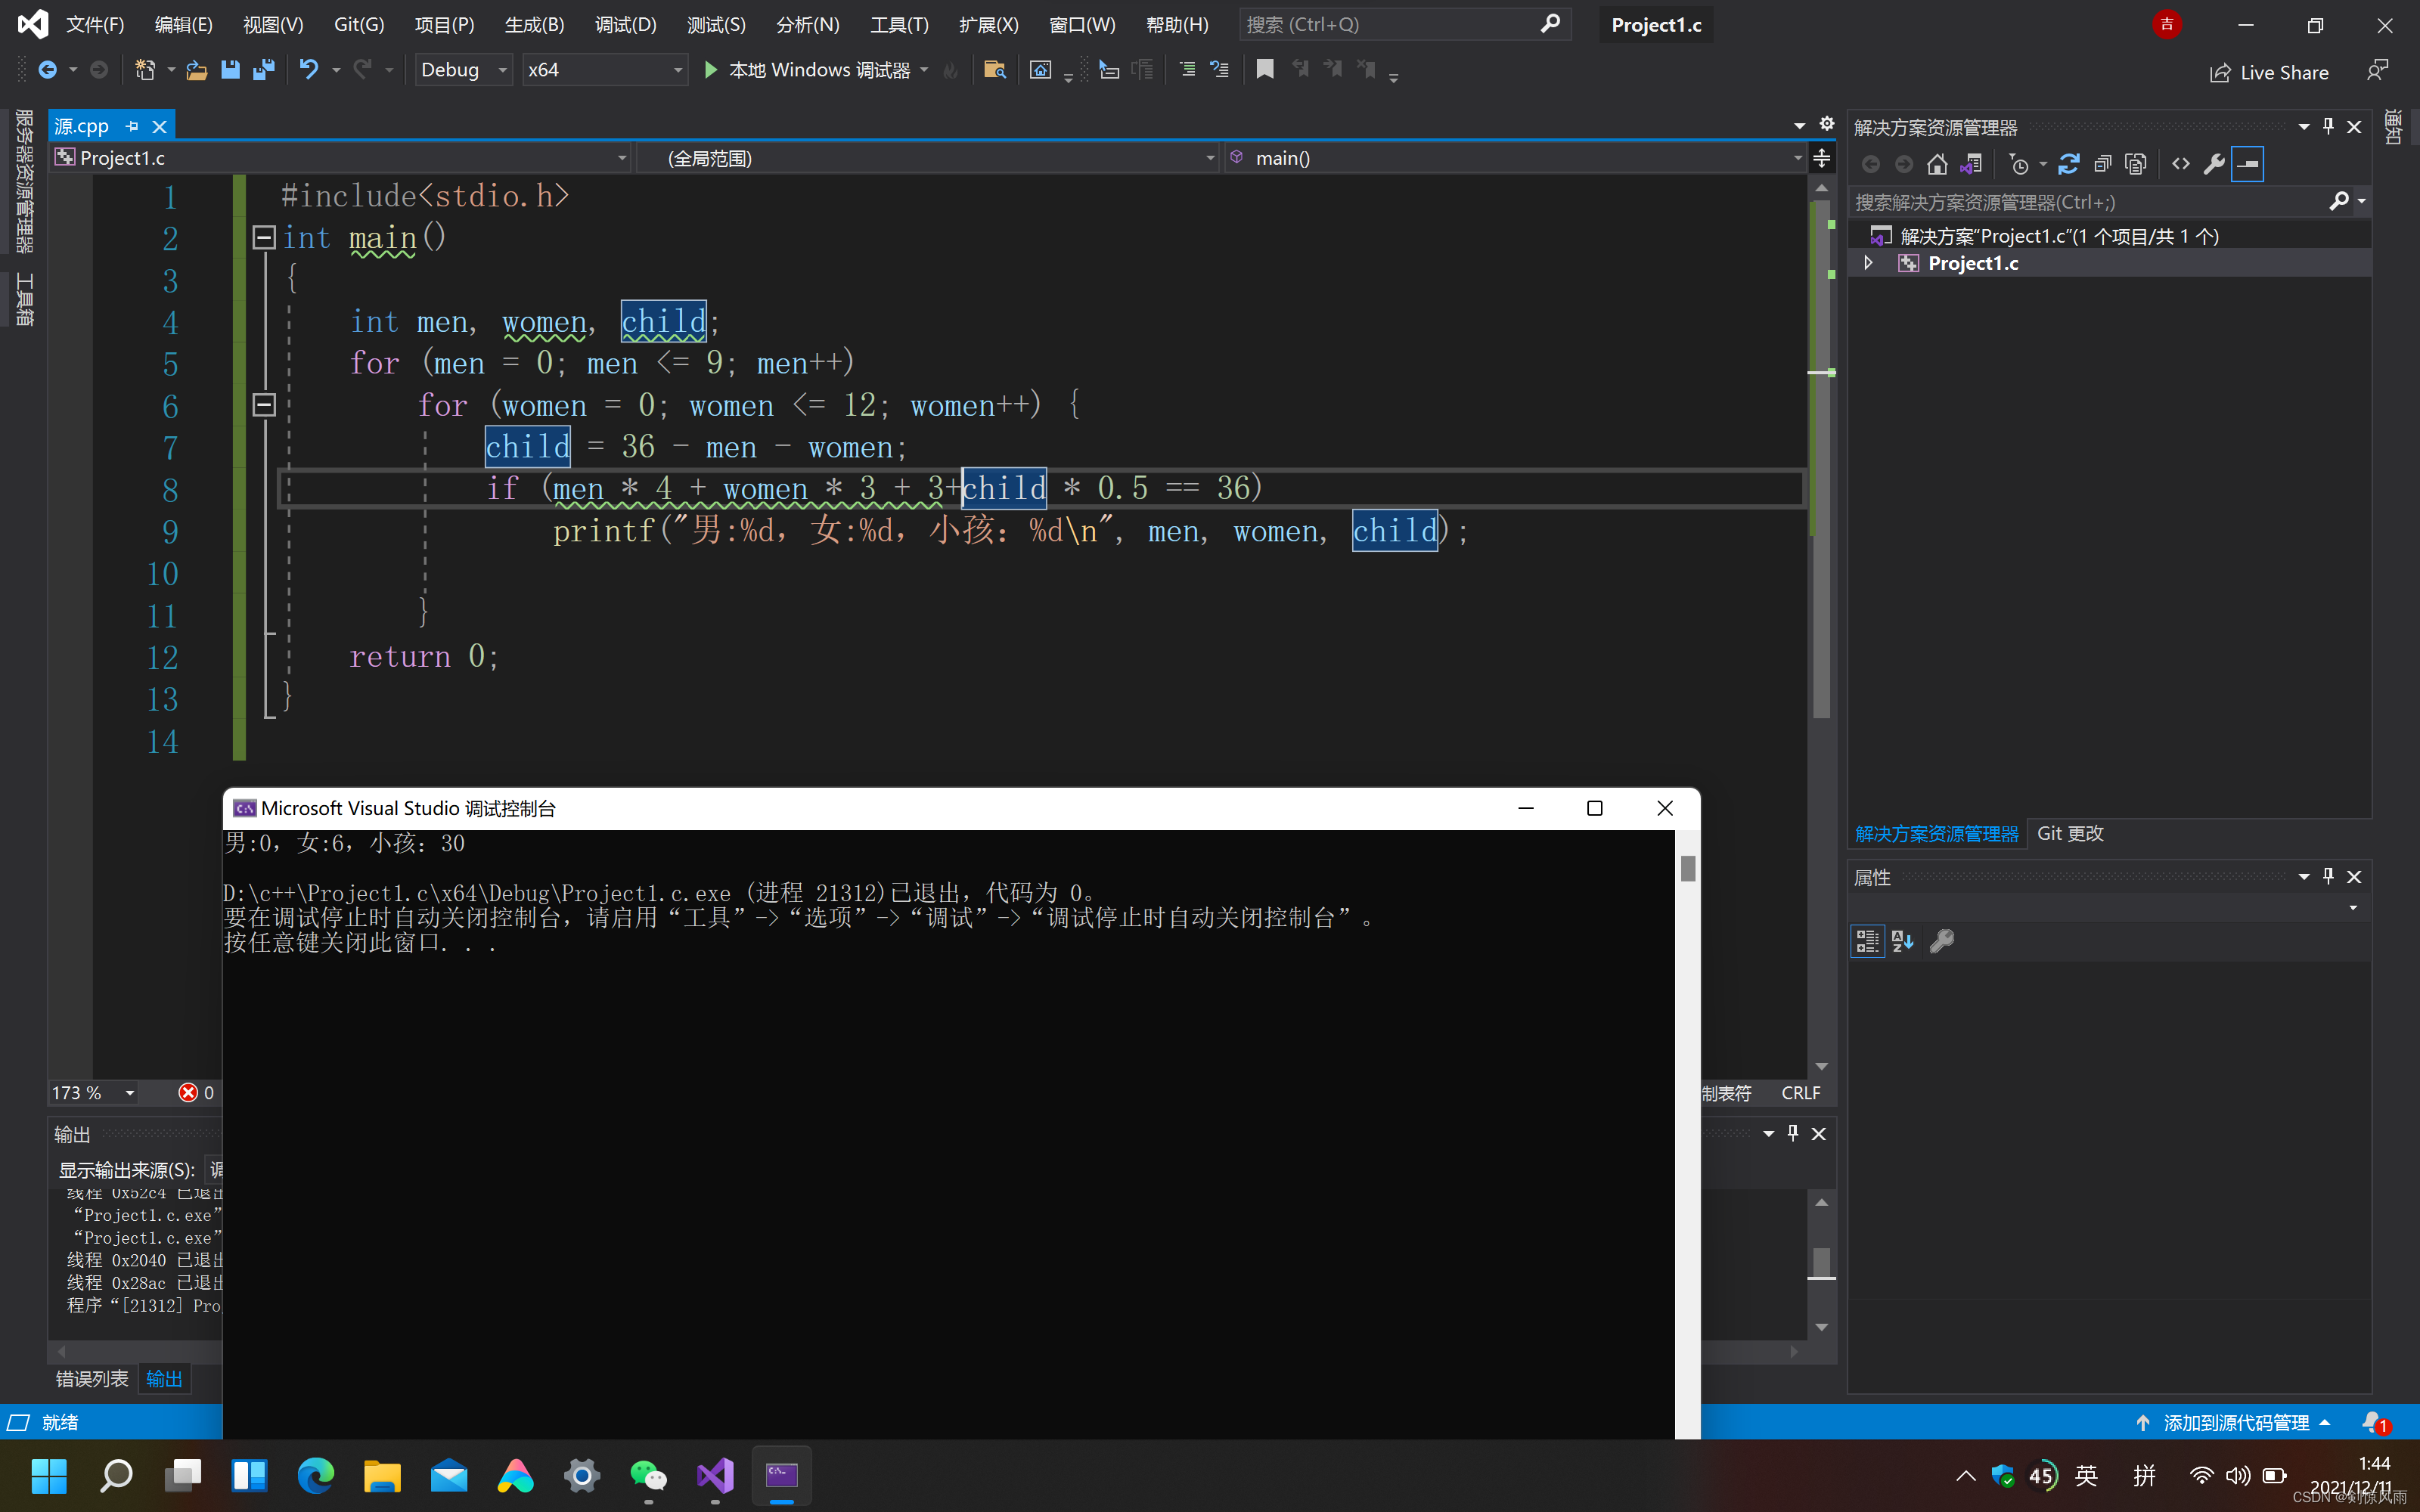Image resolution: width=2420 pixels, height=1512 pixels.
Task: Switch to the Git 更改 tab
Action: [2069, 833]
